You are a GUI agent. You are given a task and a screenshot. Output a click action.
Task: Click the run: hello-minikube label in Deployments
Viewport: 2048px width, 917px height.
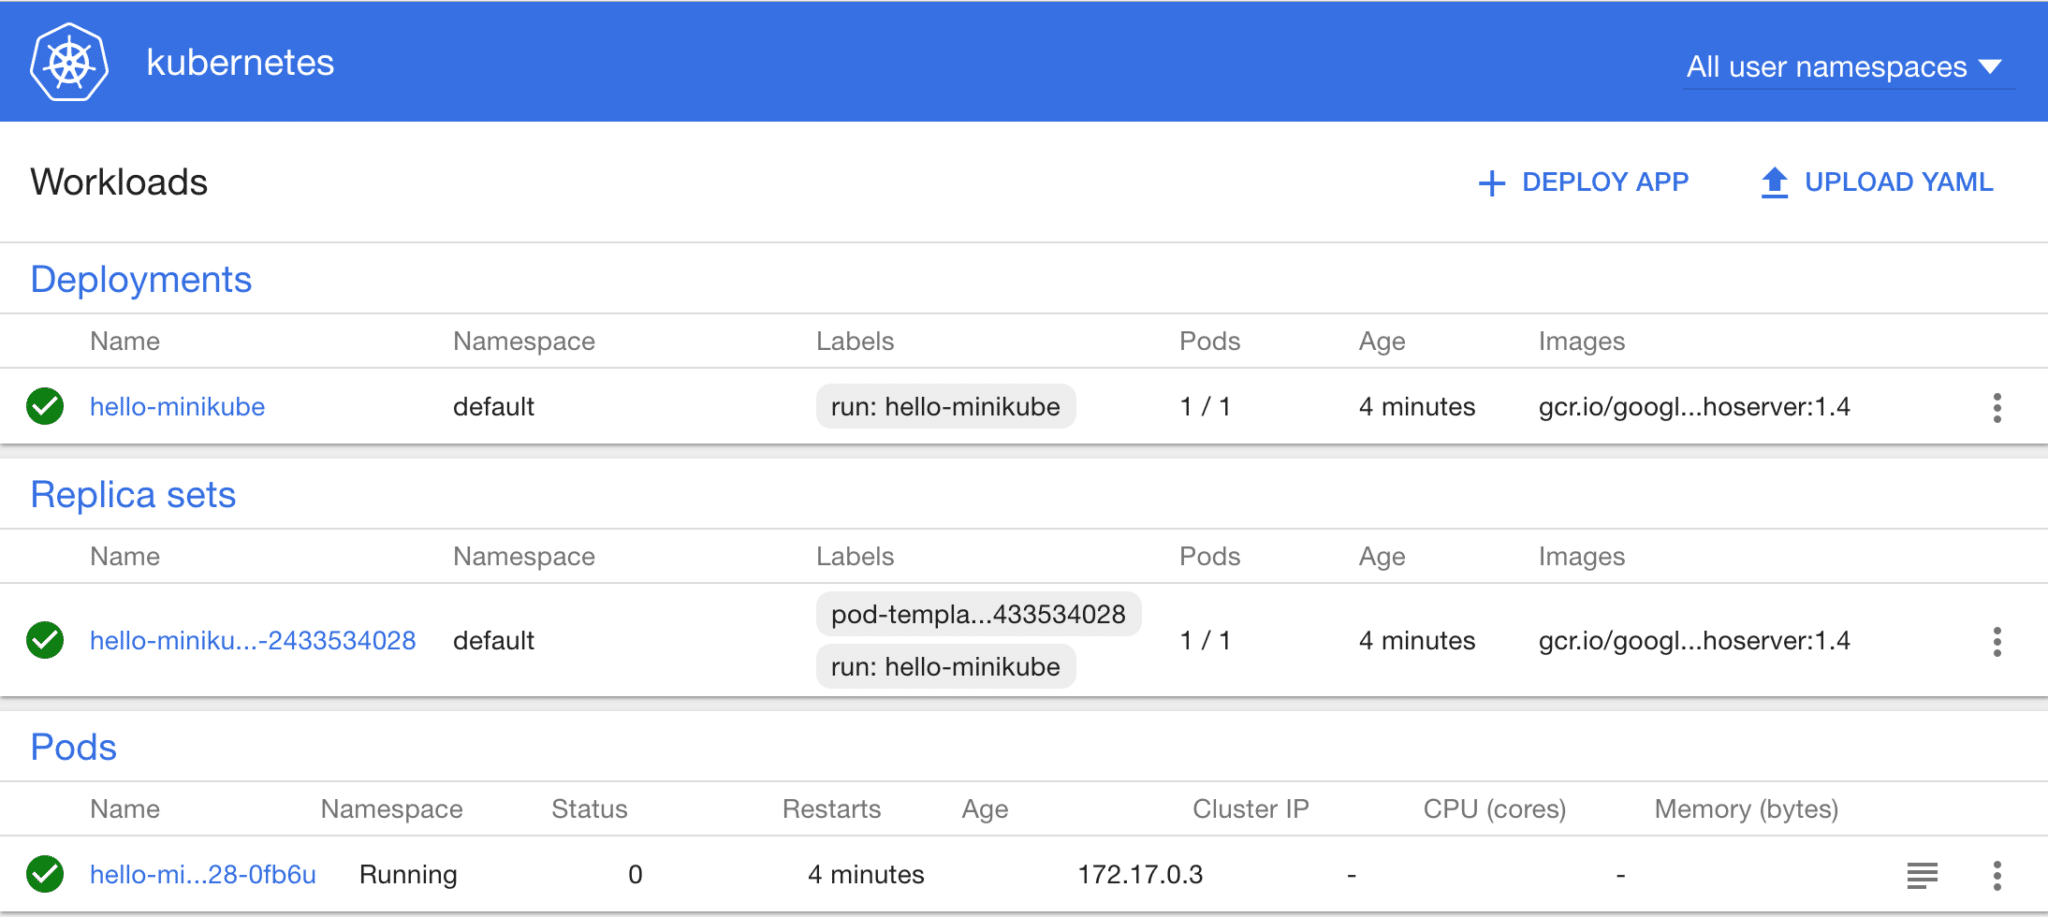pos(946,407)
